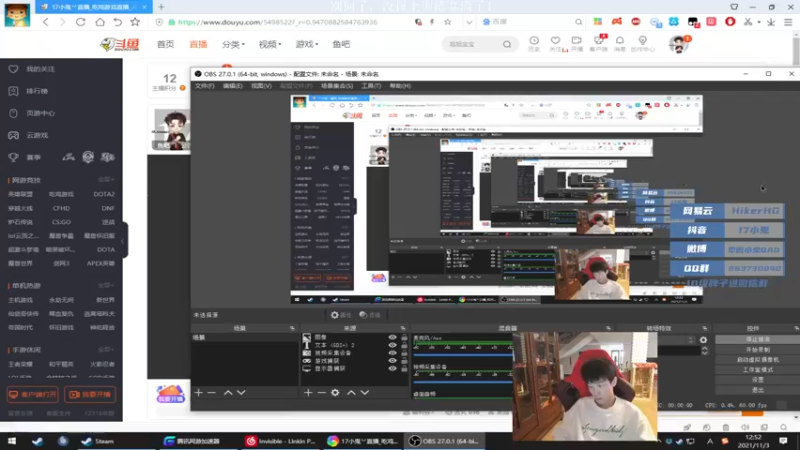Adjust 视频采集设备 volume slider in mixer
The image size is (800, 450).
point(463,381)
